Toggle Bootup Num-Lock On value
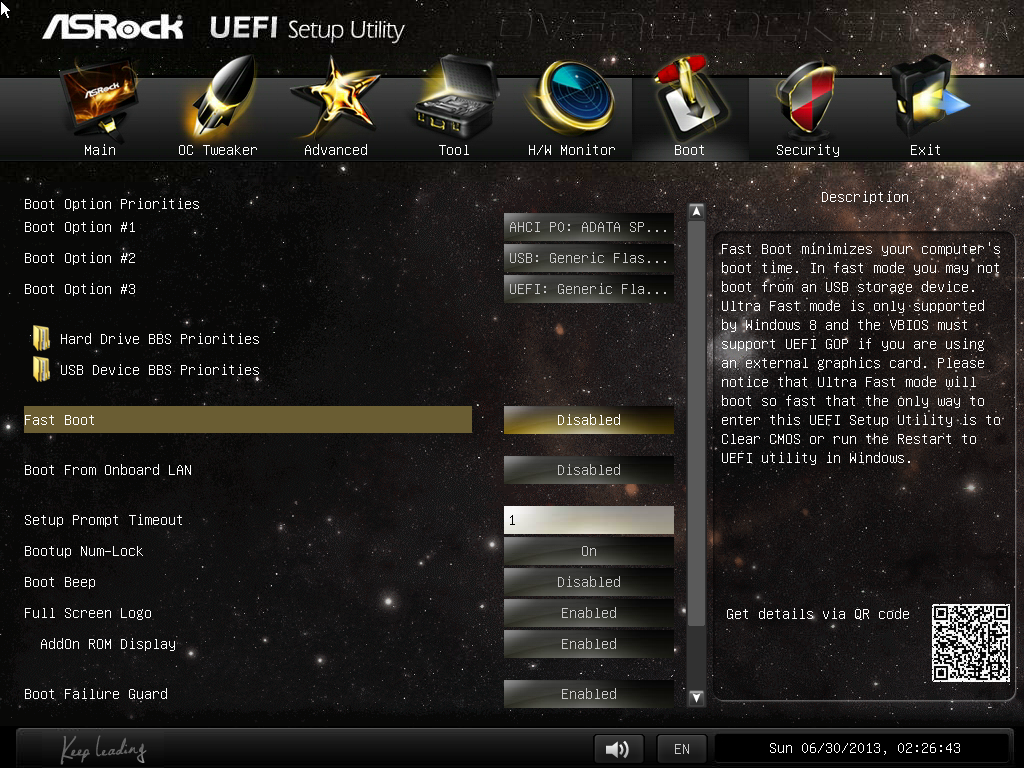Image resolution: width=1024 pixels, height=768 pixels. pos(588,551)
